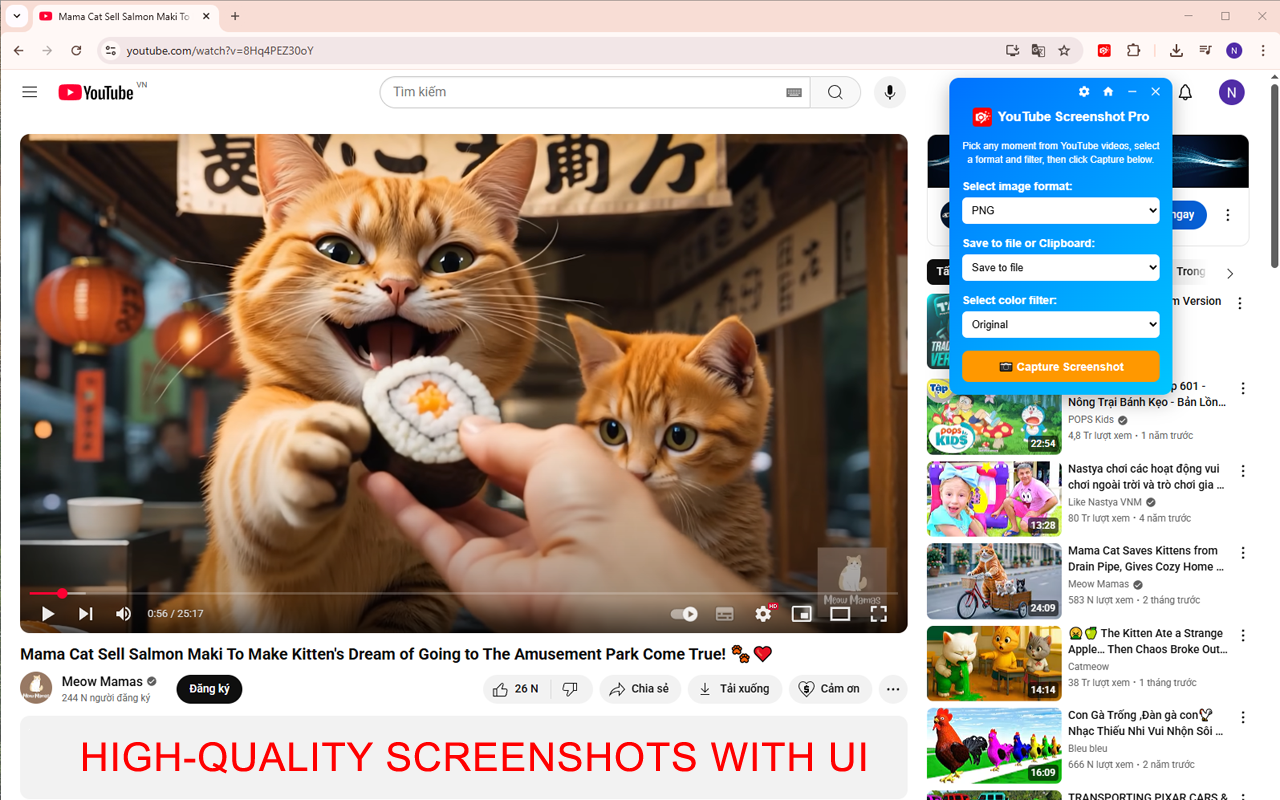Click the Cảm ơn thanks button
This screenshot has height=800, width=1280.
(830, 689)
